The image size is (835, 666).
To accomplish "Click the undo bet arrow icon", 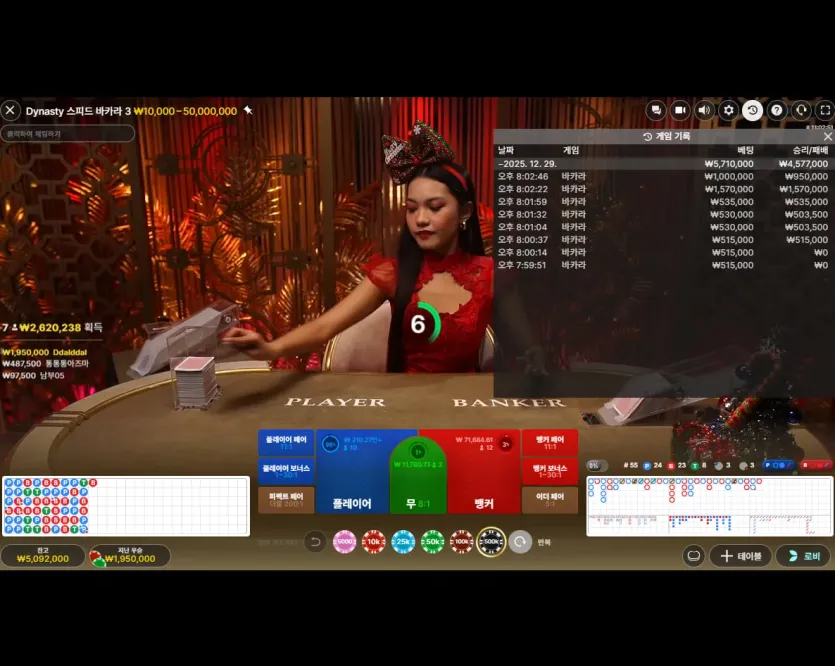I will click(315, 542).
